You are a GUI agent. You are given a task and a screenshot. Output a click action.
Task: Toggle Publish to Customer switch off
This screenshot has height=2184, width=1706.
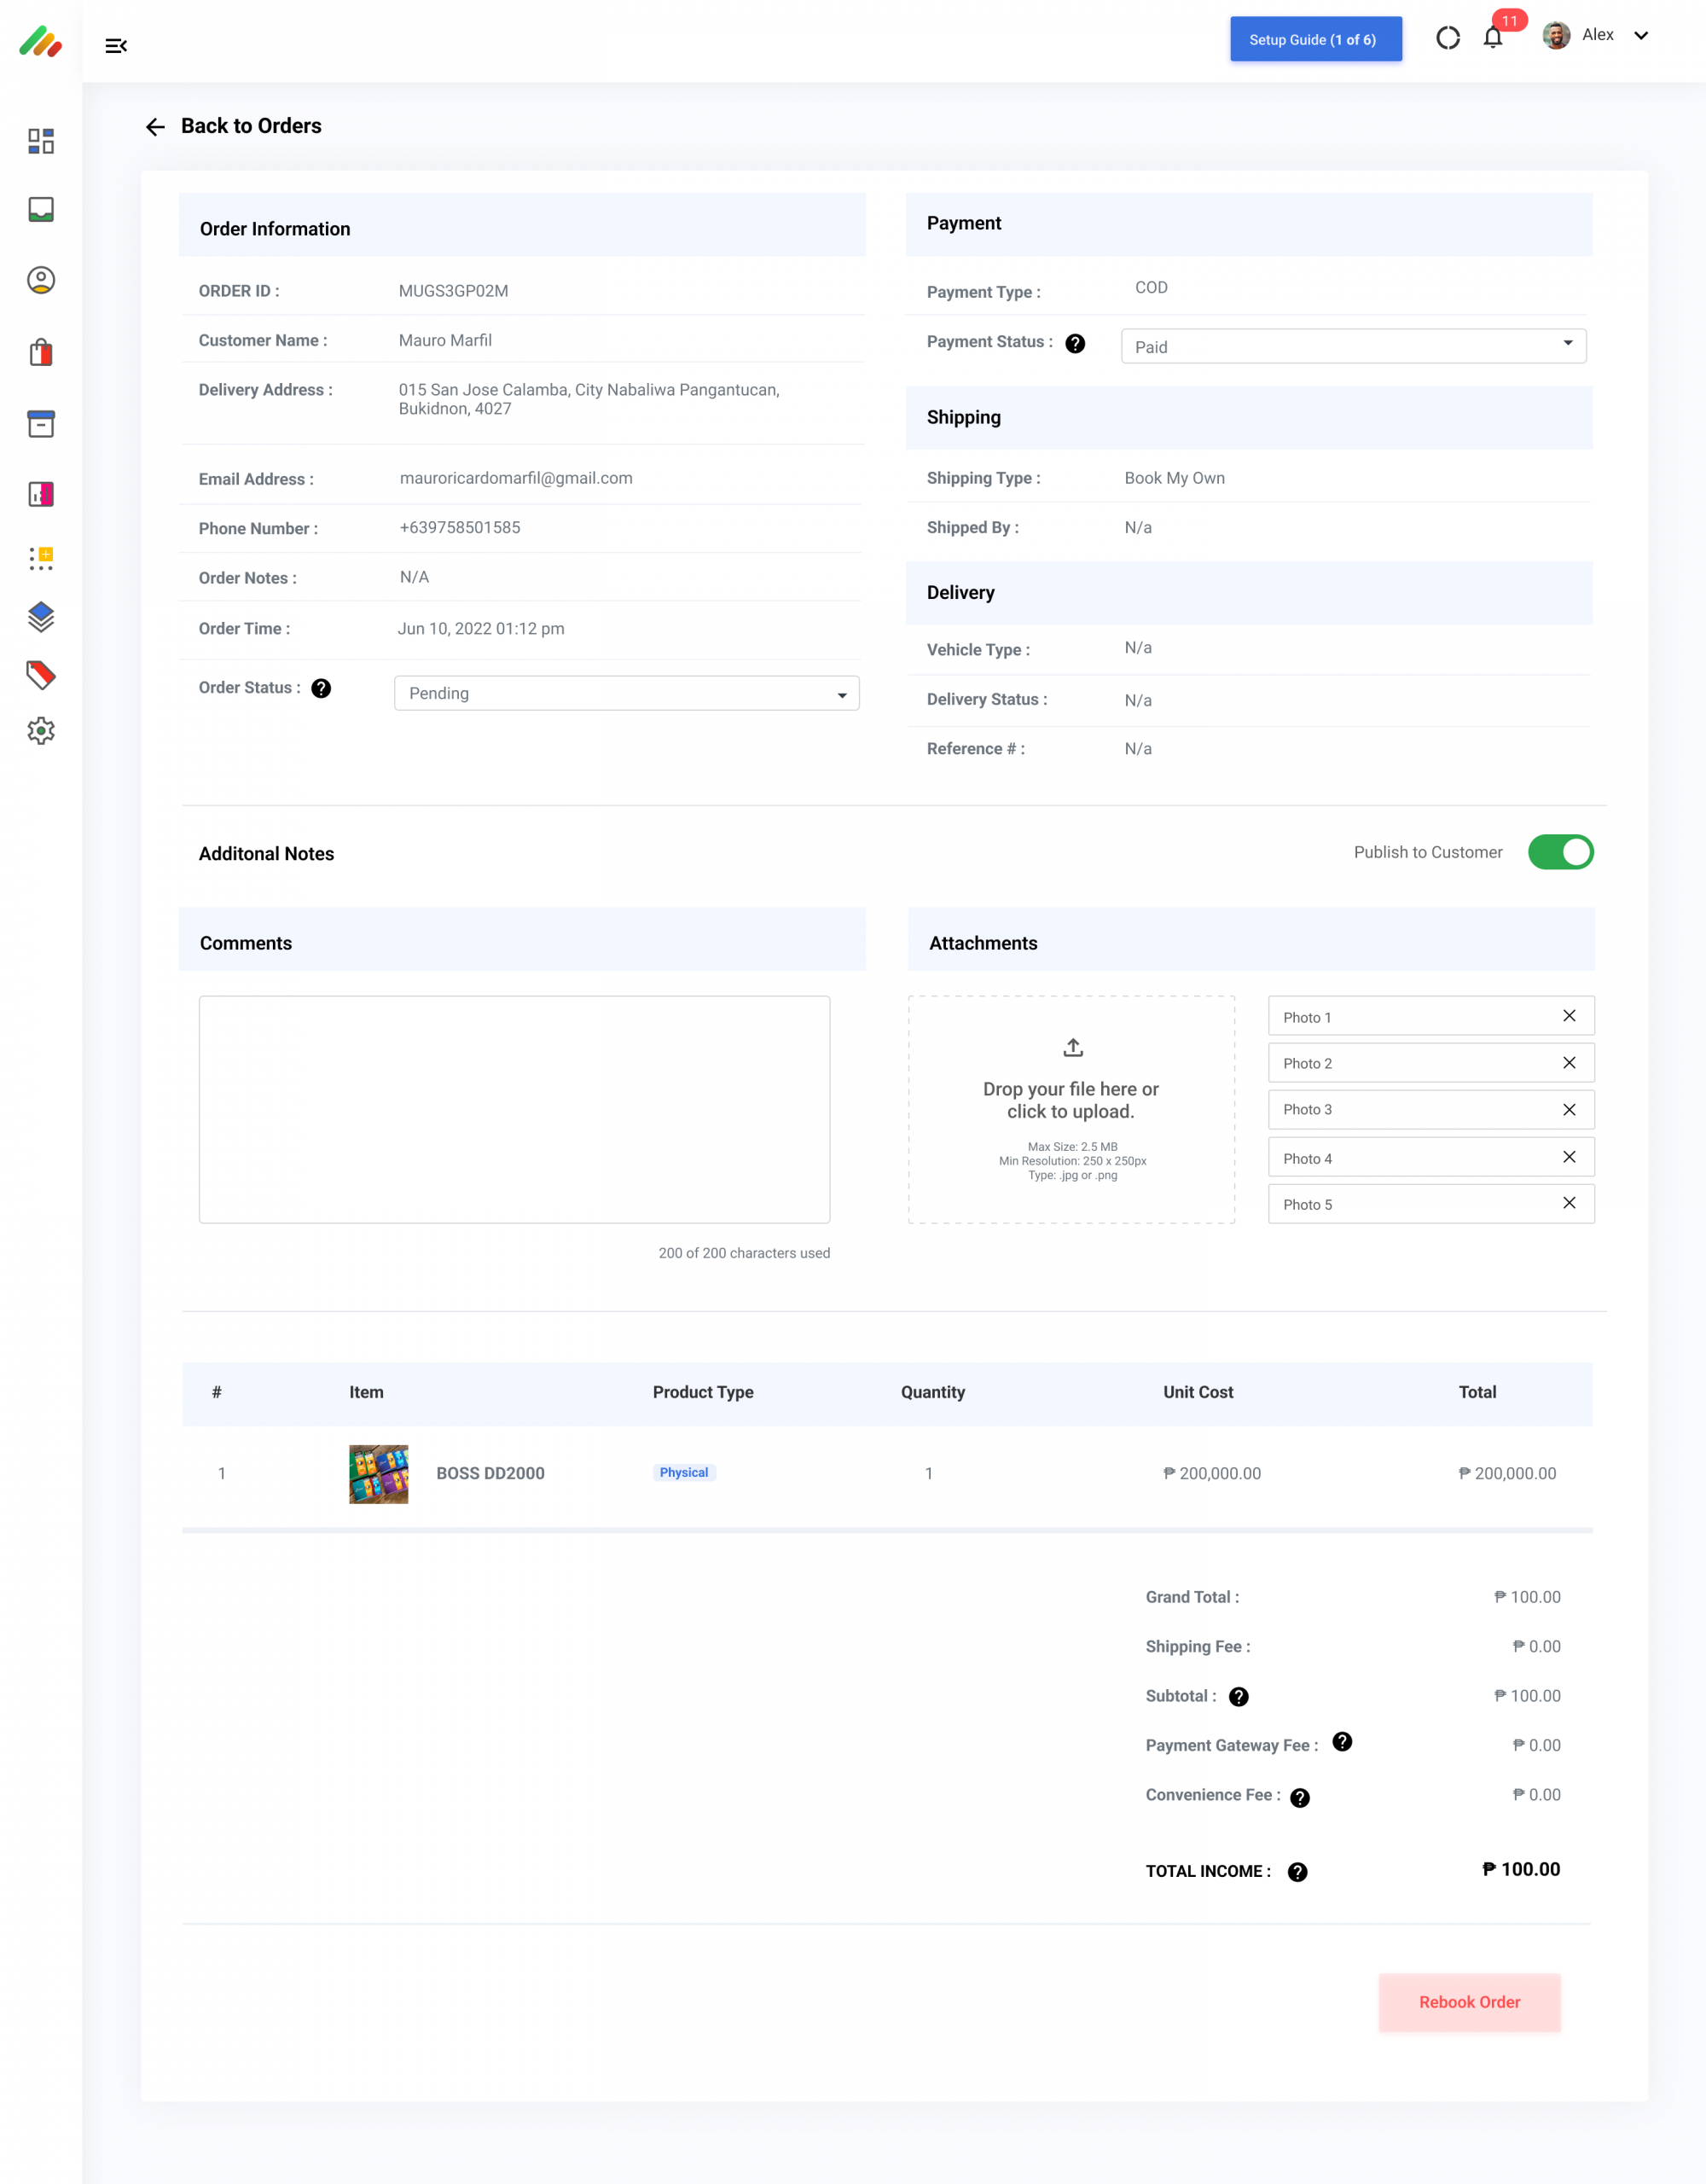coord(1559,852)
